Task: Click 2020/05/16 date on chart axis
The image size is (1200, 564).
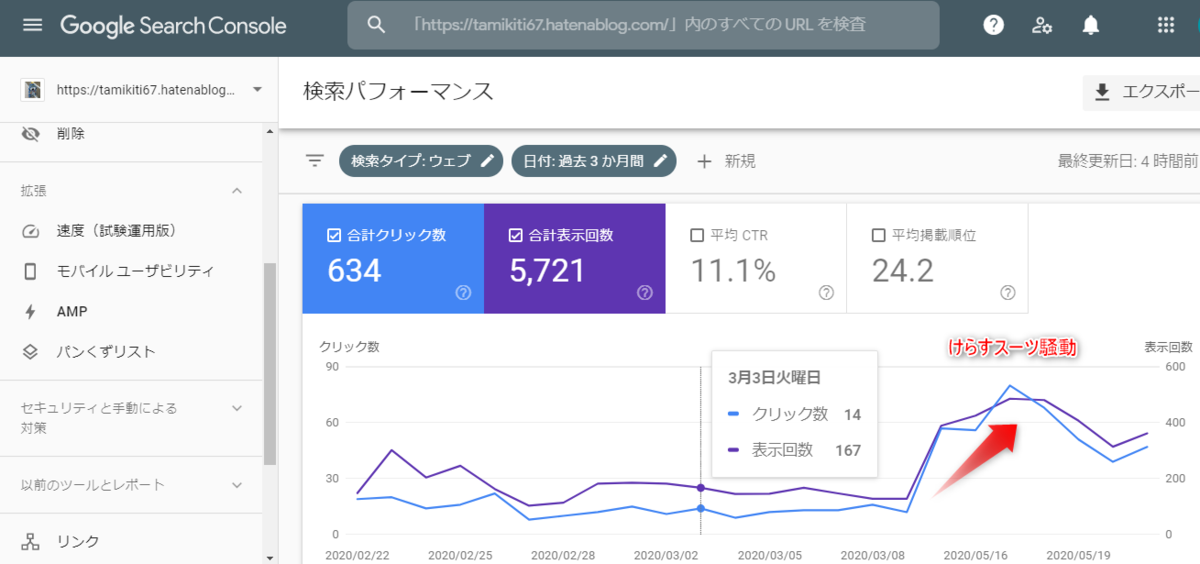Action: [x=975, y=555]
